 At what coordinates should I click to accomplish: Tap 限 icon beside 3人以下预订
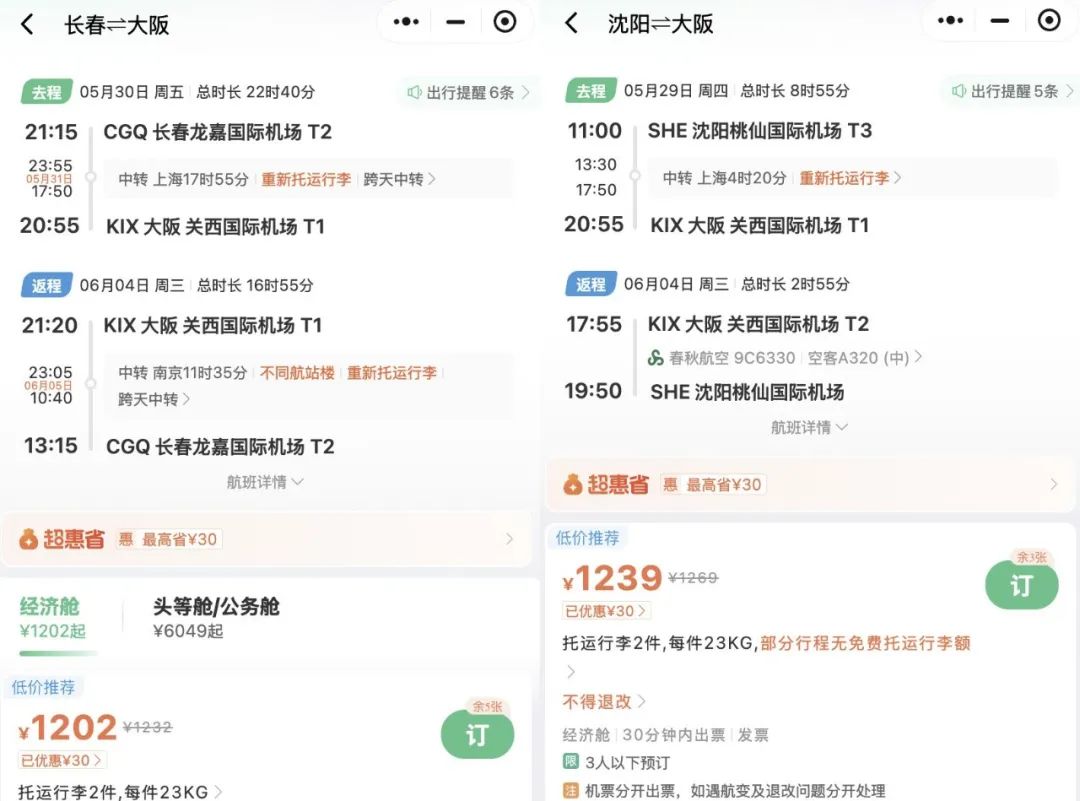571,762
